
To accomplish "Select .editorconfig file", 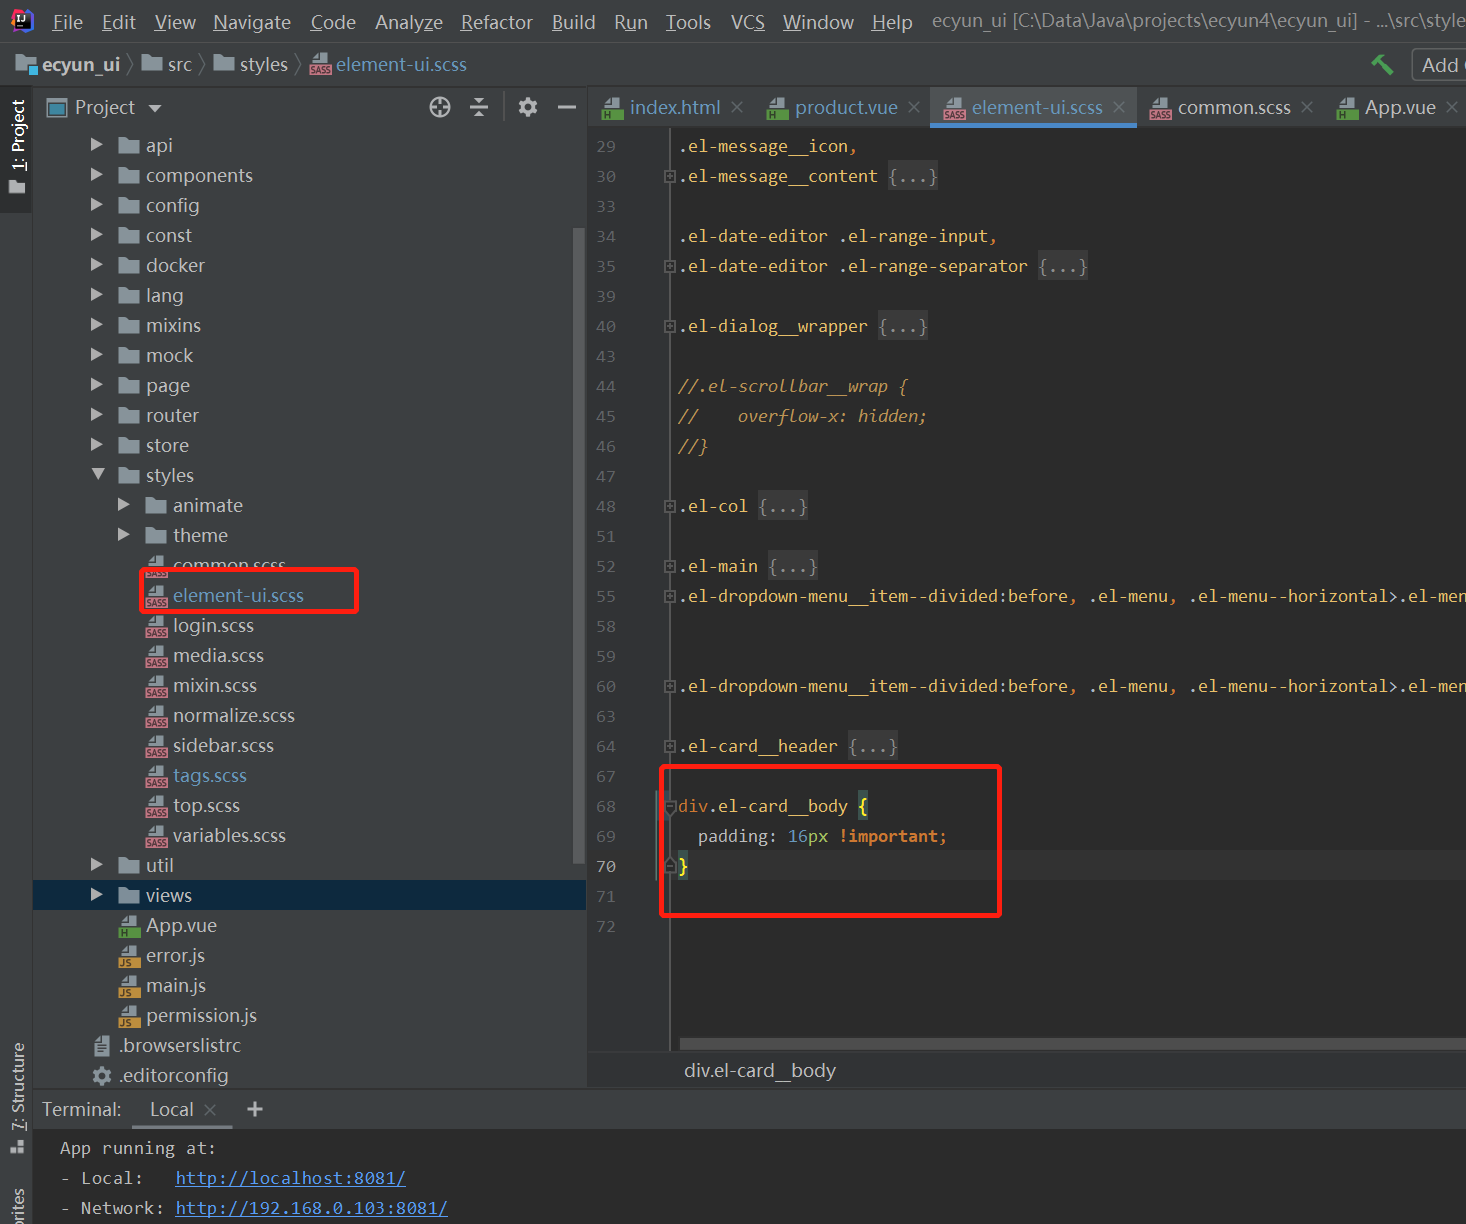I will click(x=174, y=1075).
